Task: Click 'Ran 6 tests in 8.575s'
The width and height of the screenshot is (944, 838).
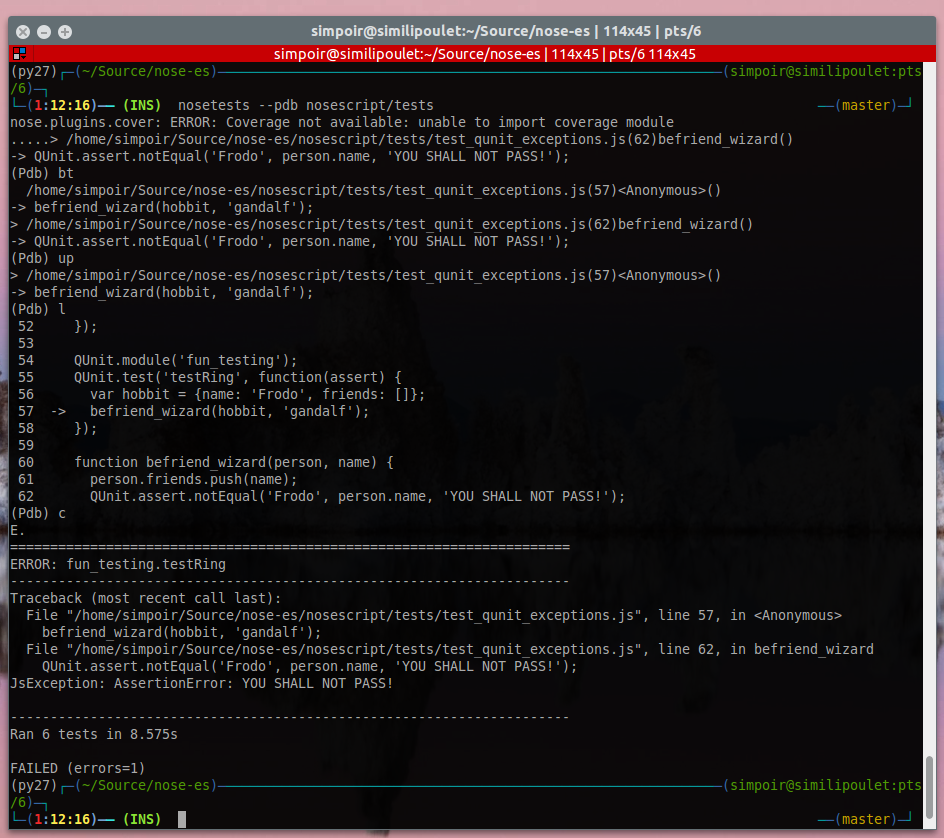Action: pos(94,734)
